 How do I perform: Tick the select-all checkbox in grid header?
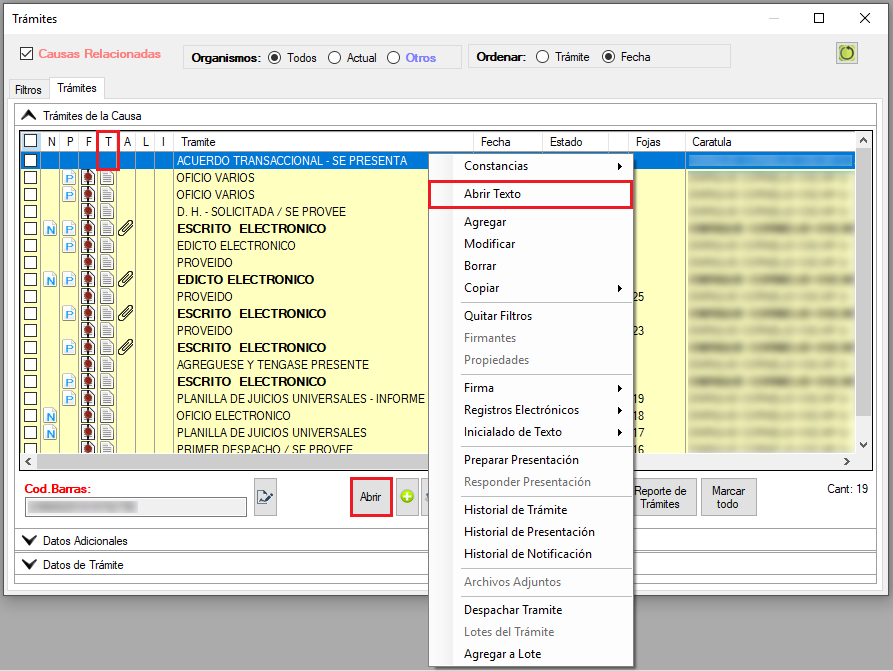31,142
